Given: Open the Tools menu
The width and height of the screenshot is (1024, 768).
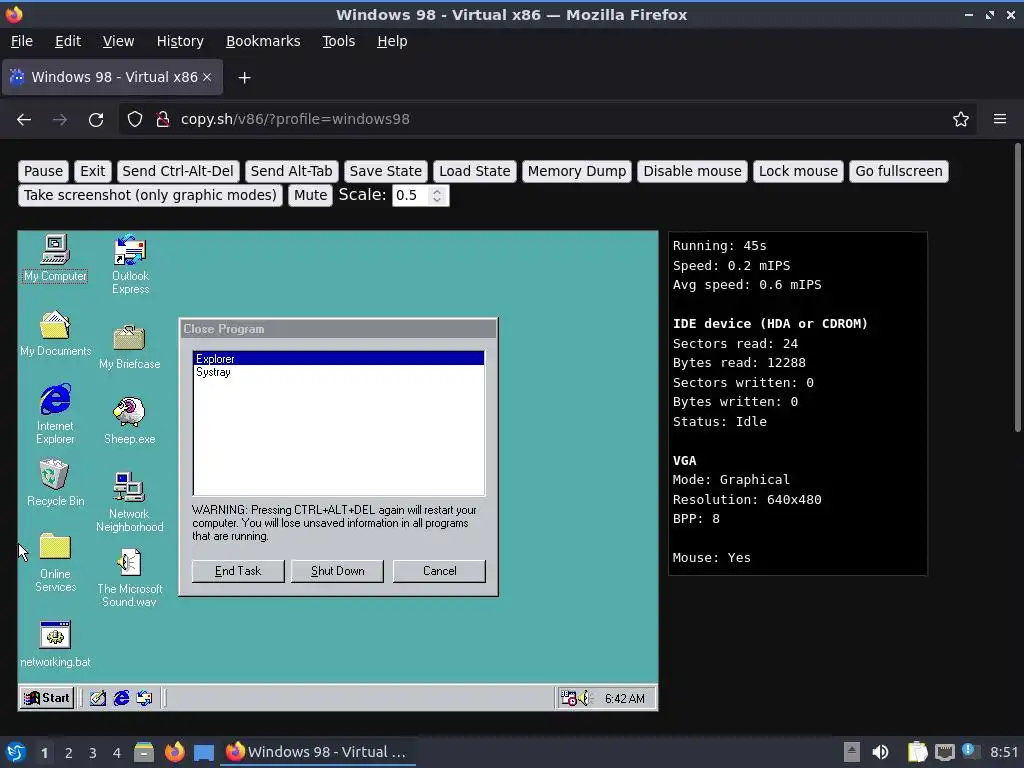Looking at the screenshot, I should (338, 41).
